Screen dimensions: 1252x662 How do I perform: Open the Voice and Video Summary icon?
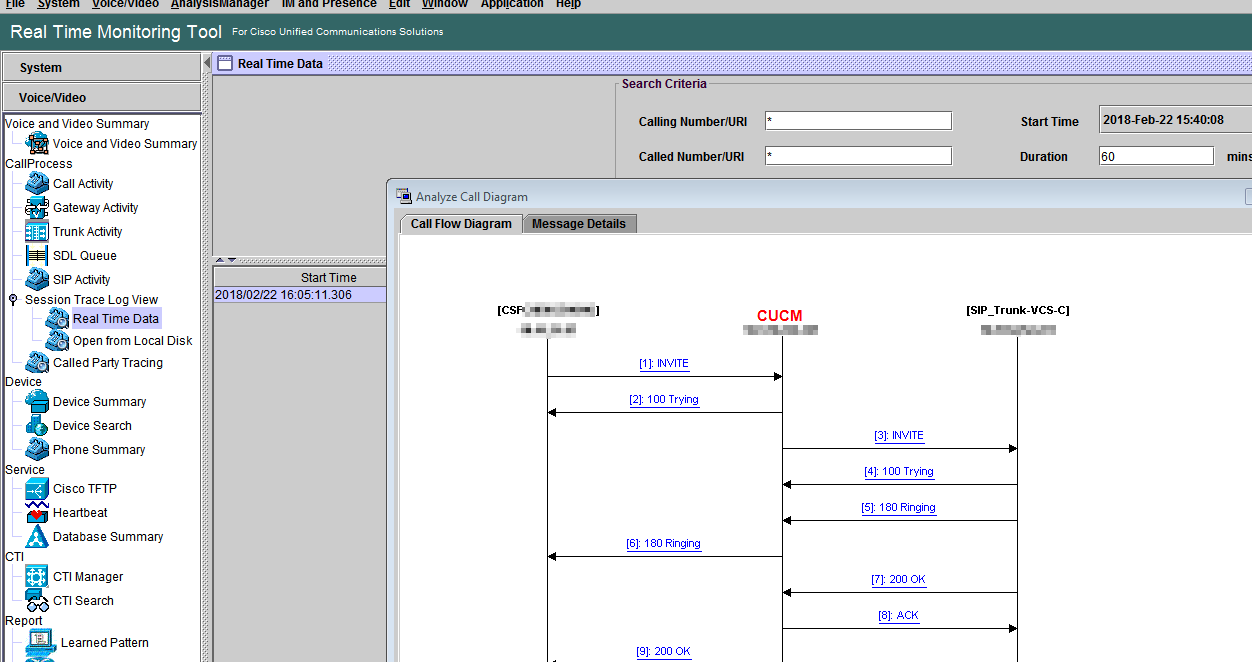(37, 144)
